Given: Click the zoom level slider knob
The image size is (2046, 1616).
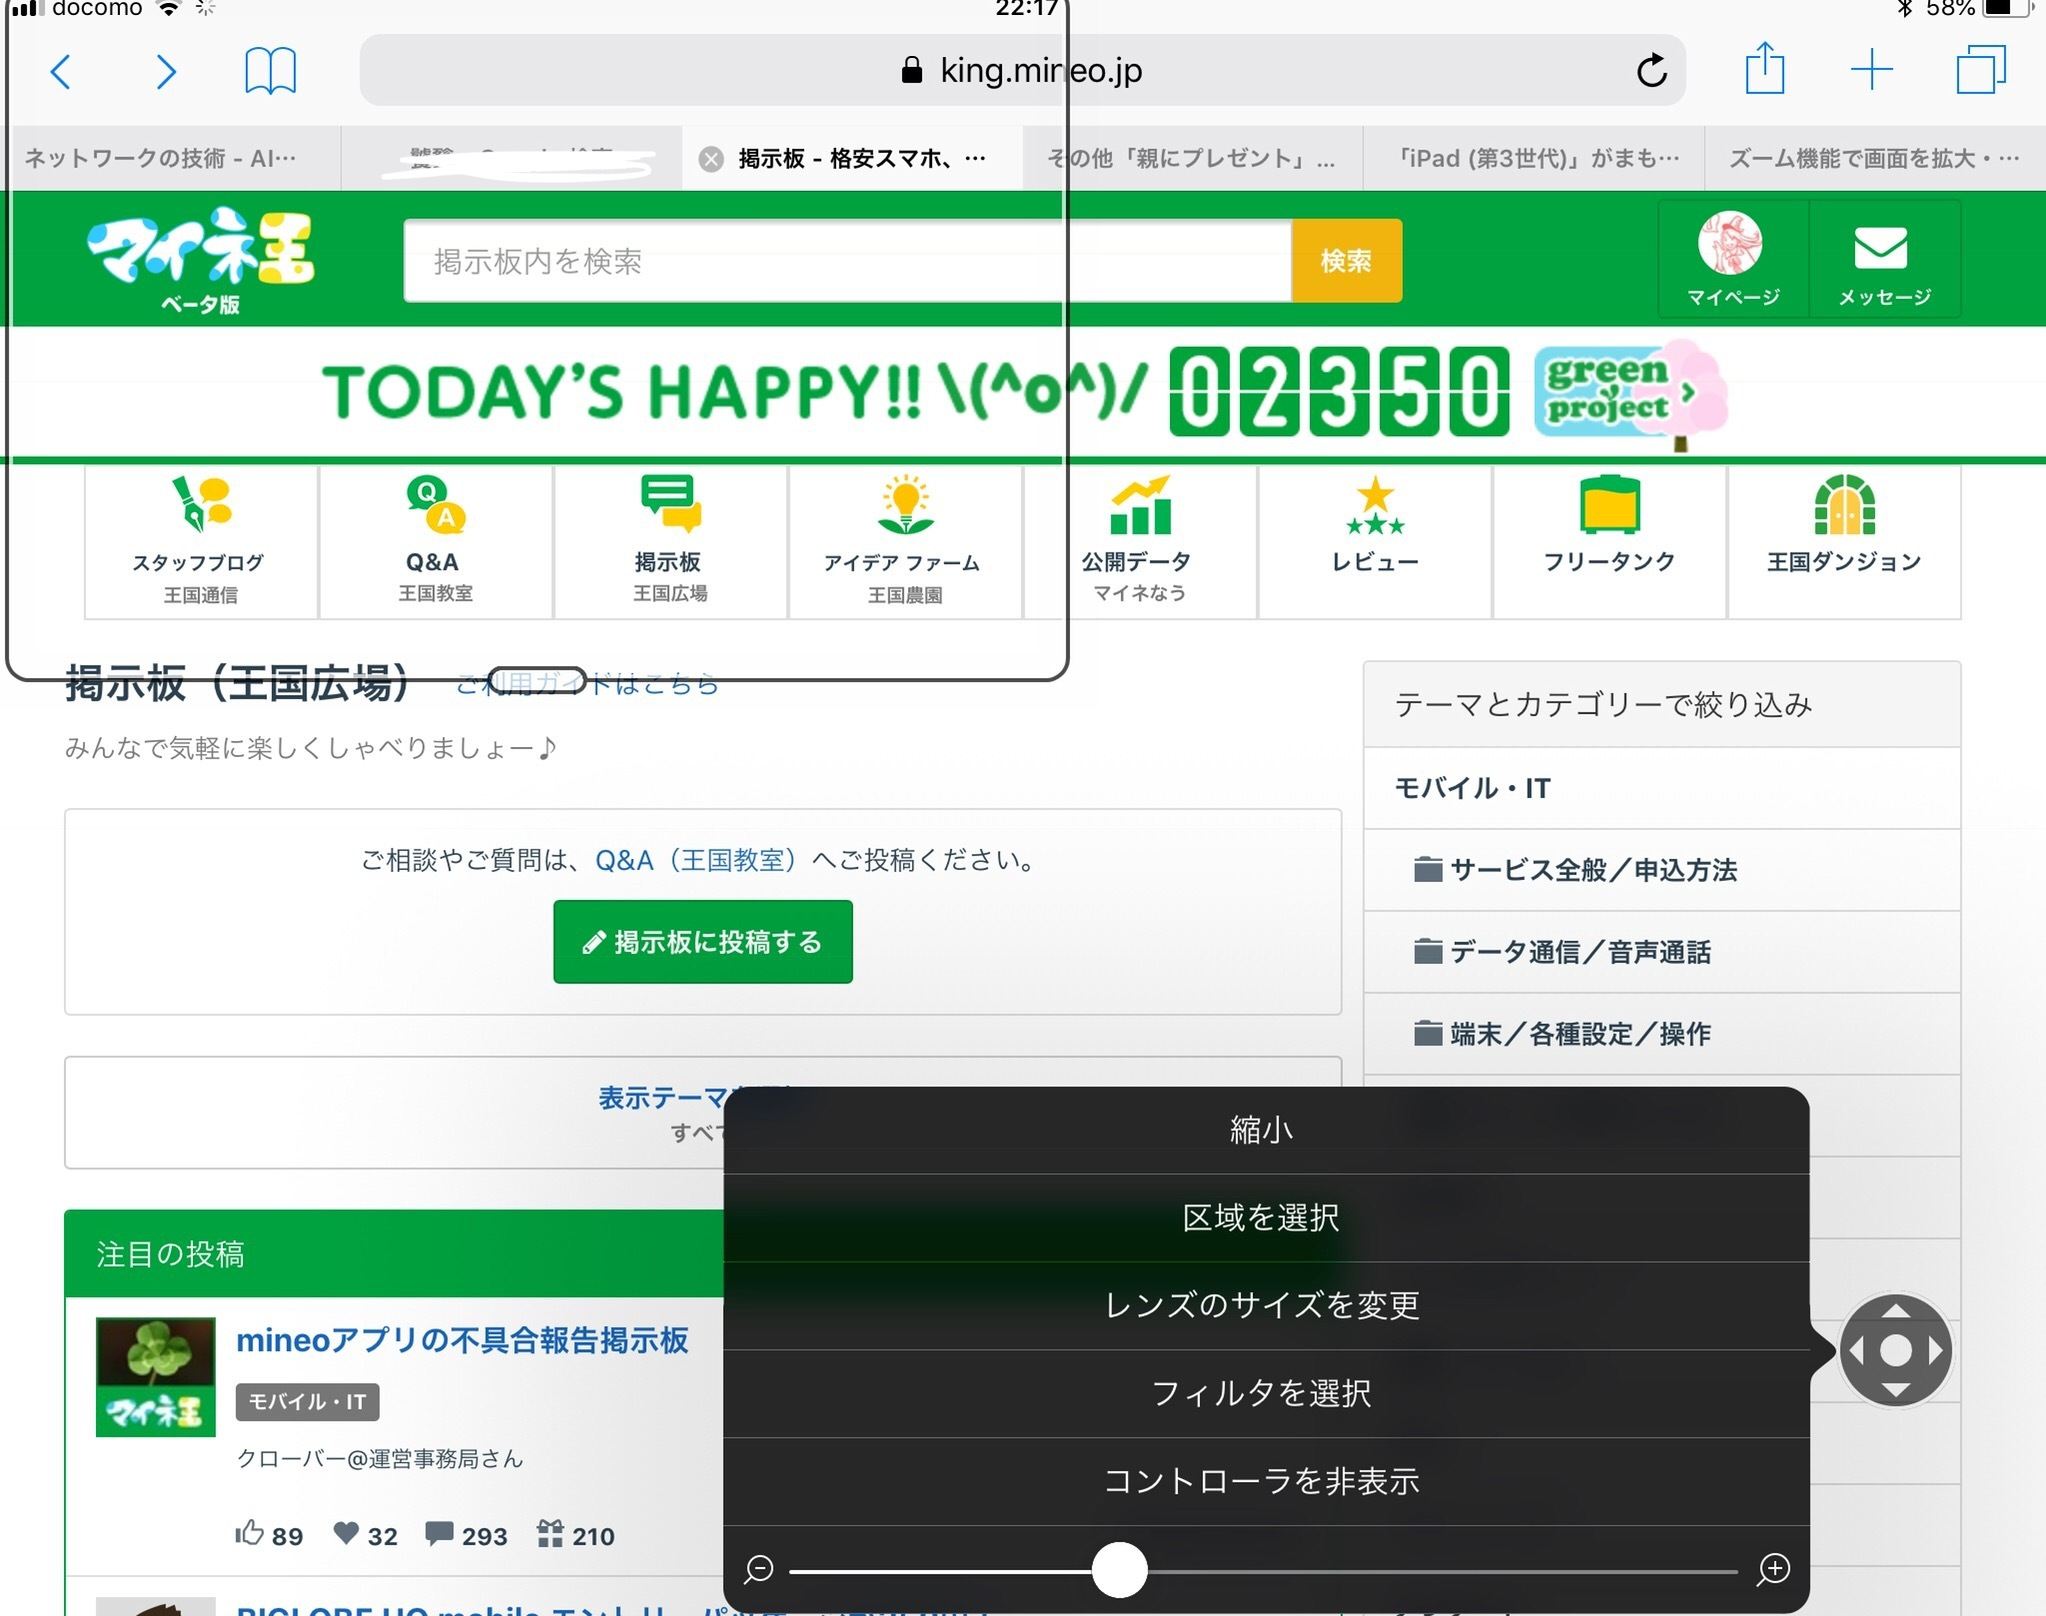Looking at the screenshot, I should (x=1119, y=1570).
